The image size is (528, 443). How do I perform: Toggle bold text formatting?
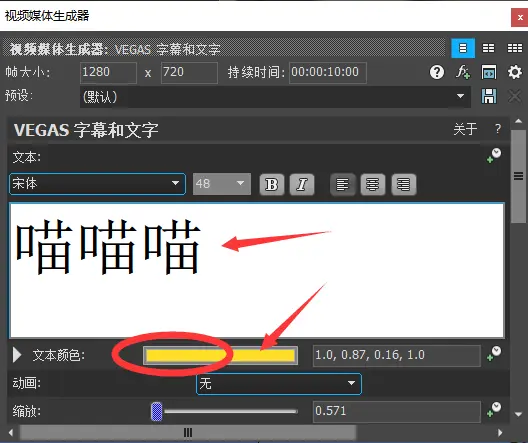272,184
